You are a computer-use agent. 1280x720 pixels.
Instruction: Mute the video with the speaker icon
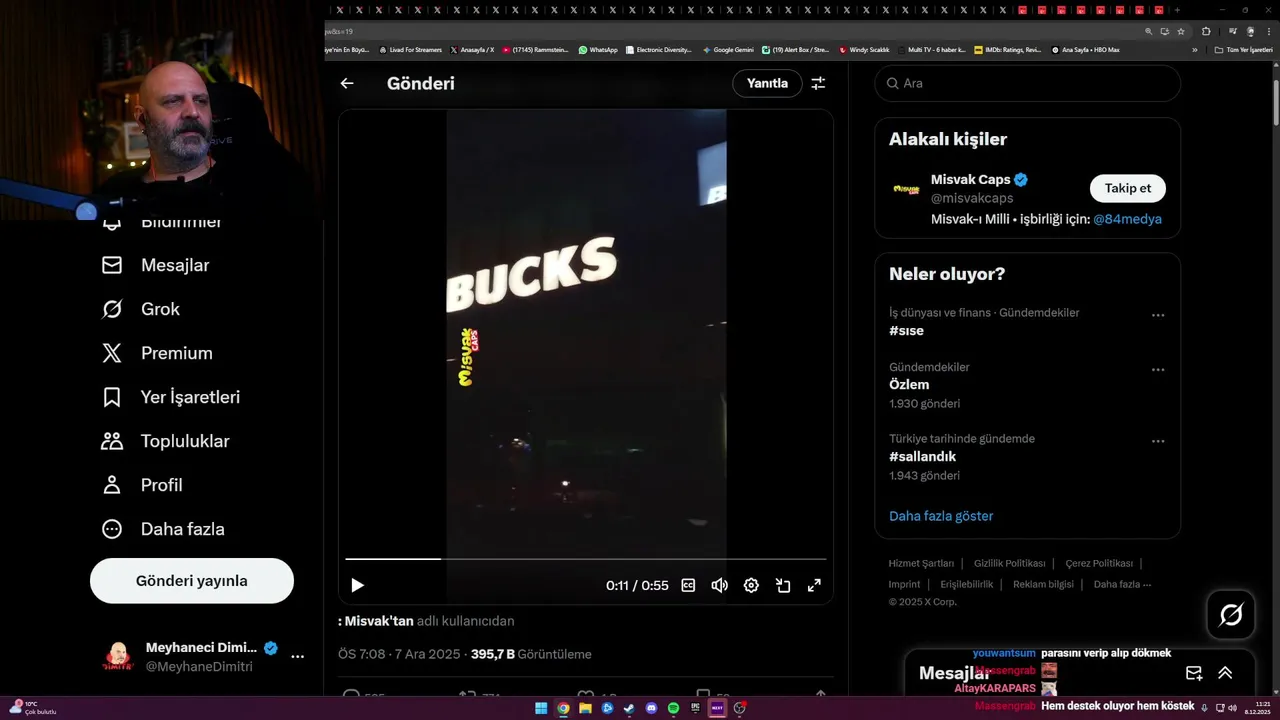[719, 585]
